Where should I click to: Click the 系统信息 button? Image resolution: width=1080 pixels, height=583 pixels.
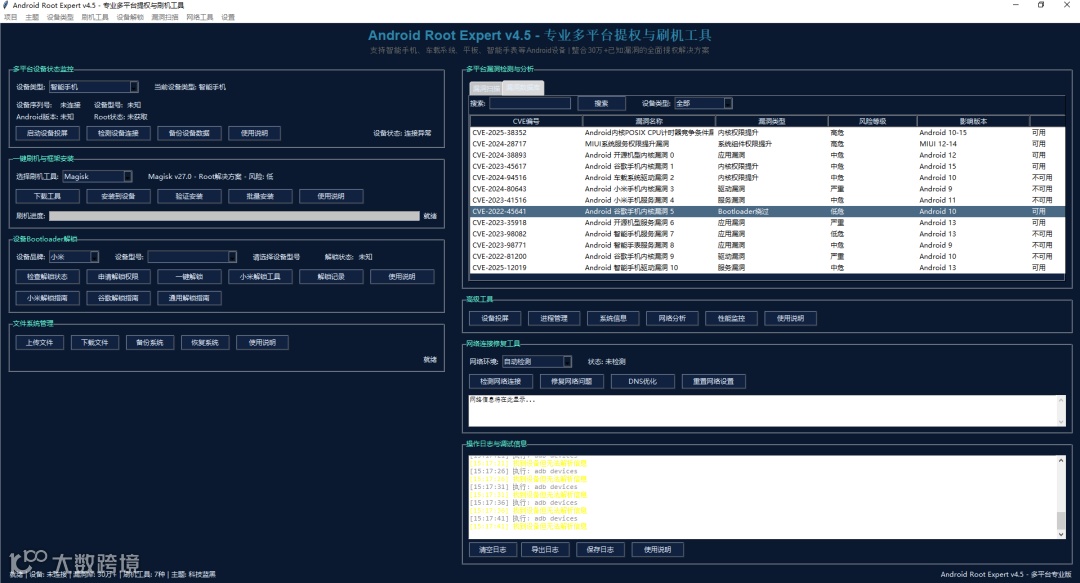tap(613, 318)
